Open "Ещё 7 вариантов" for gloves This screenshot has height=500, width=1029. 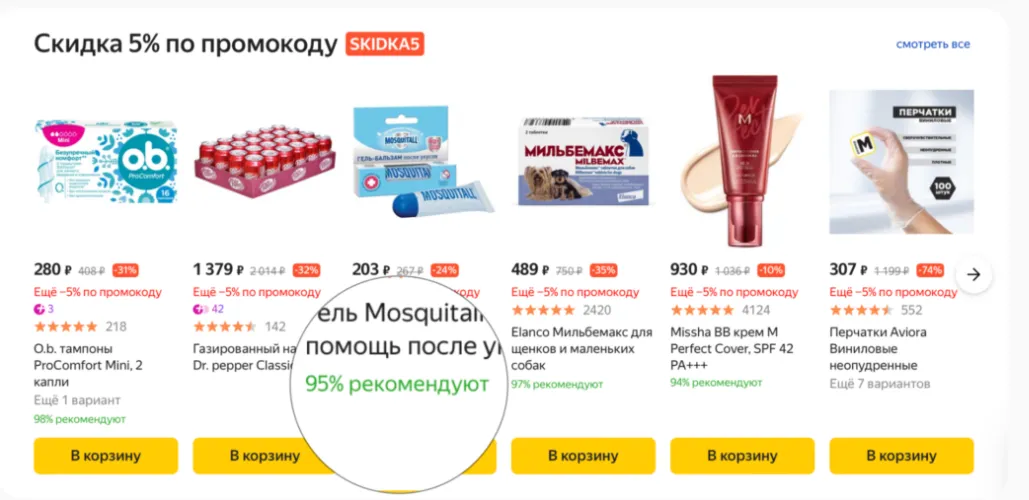880,383
